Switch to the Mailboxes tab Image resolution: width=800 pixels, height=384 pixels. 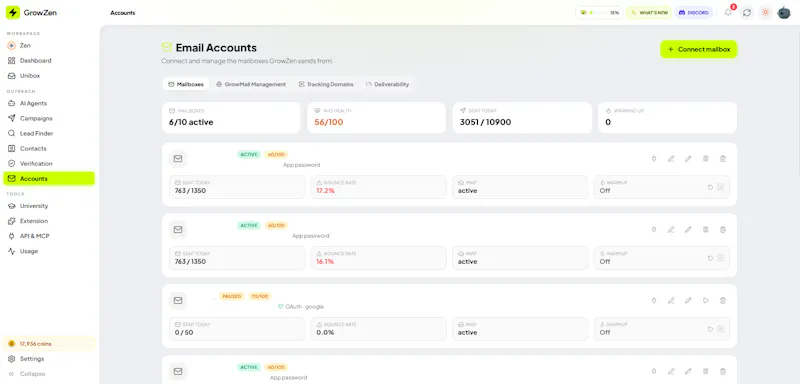point(186,84)
